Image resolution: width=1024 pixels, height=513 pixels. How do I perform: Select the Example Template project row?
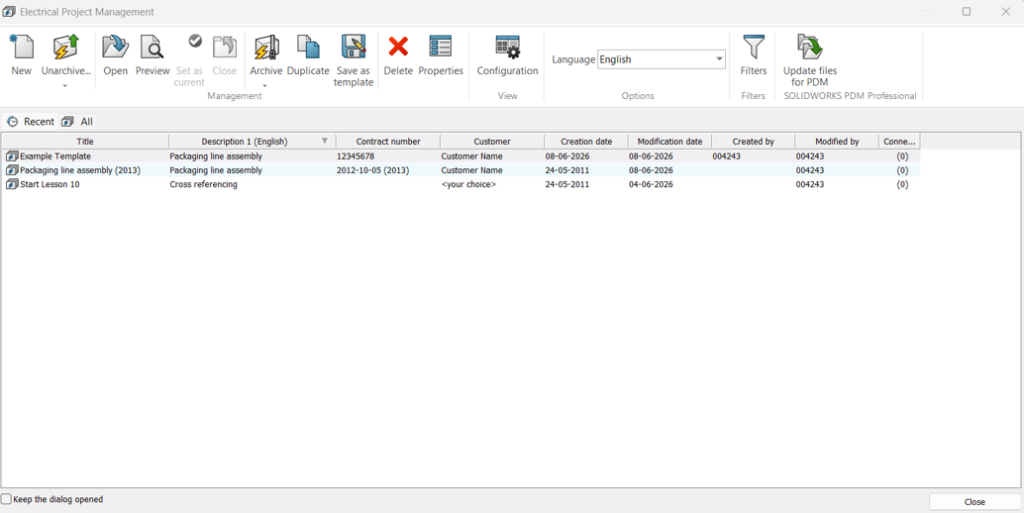point(461,157)
